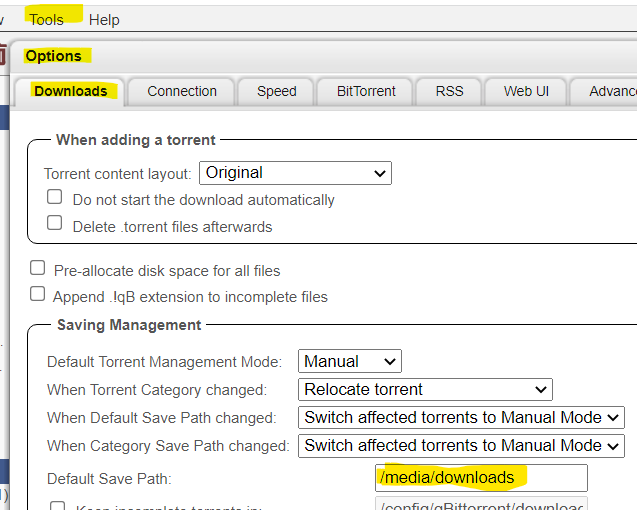Toggle Pre-allocate disk space for all files
This screenshot has height=510, width=637.
point(37,268)
